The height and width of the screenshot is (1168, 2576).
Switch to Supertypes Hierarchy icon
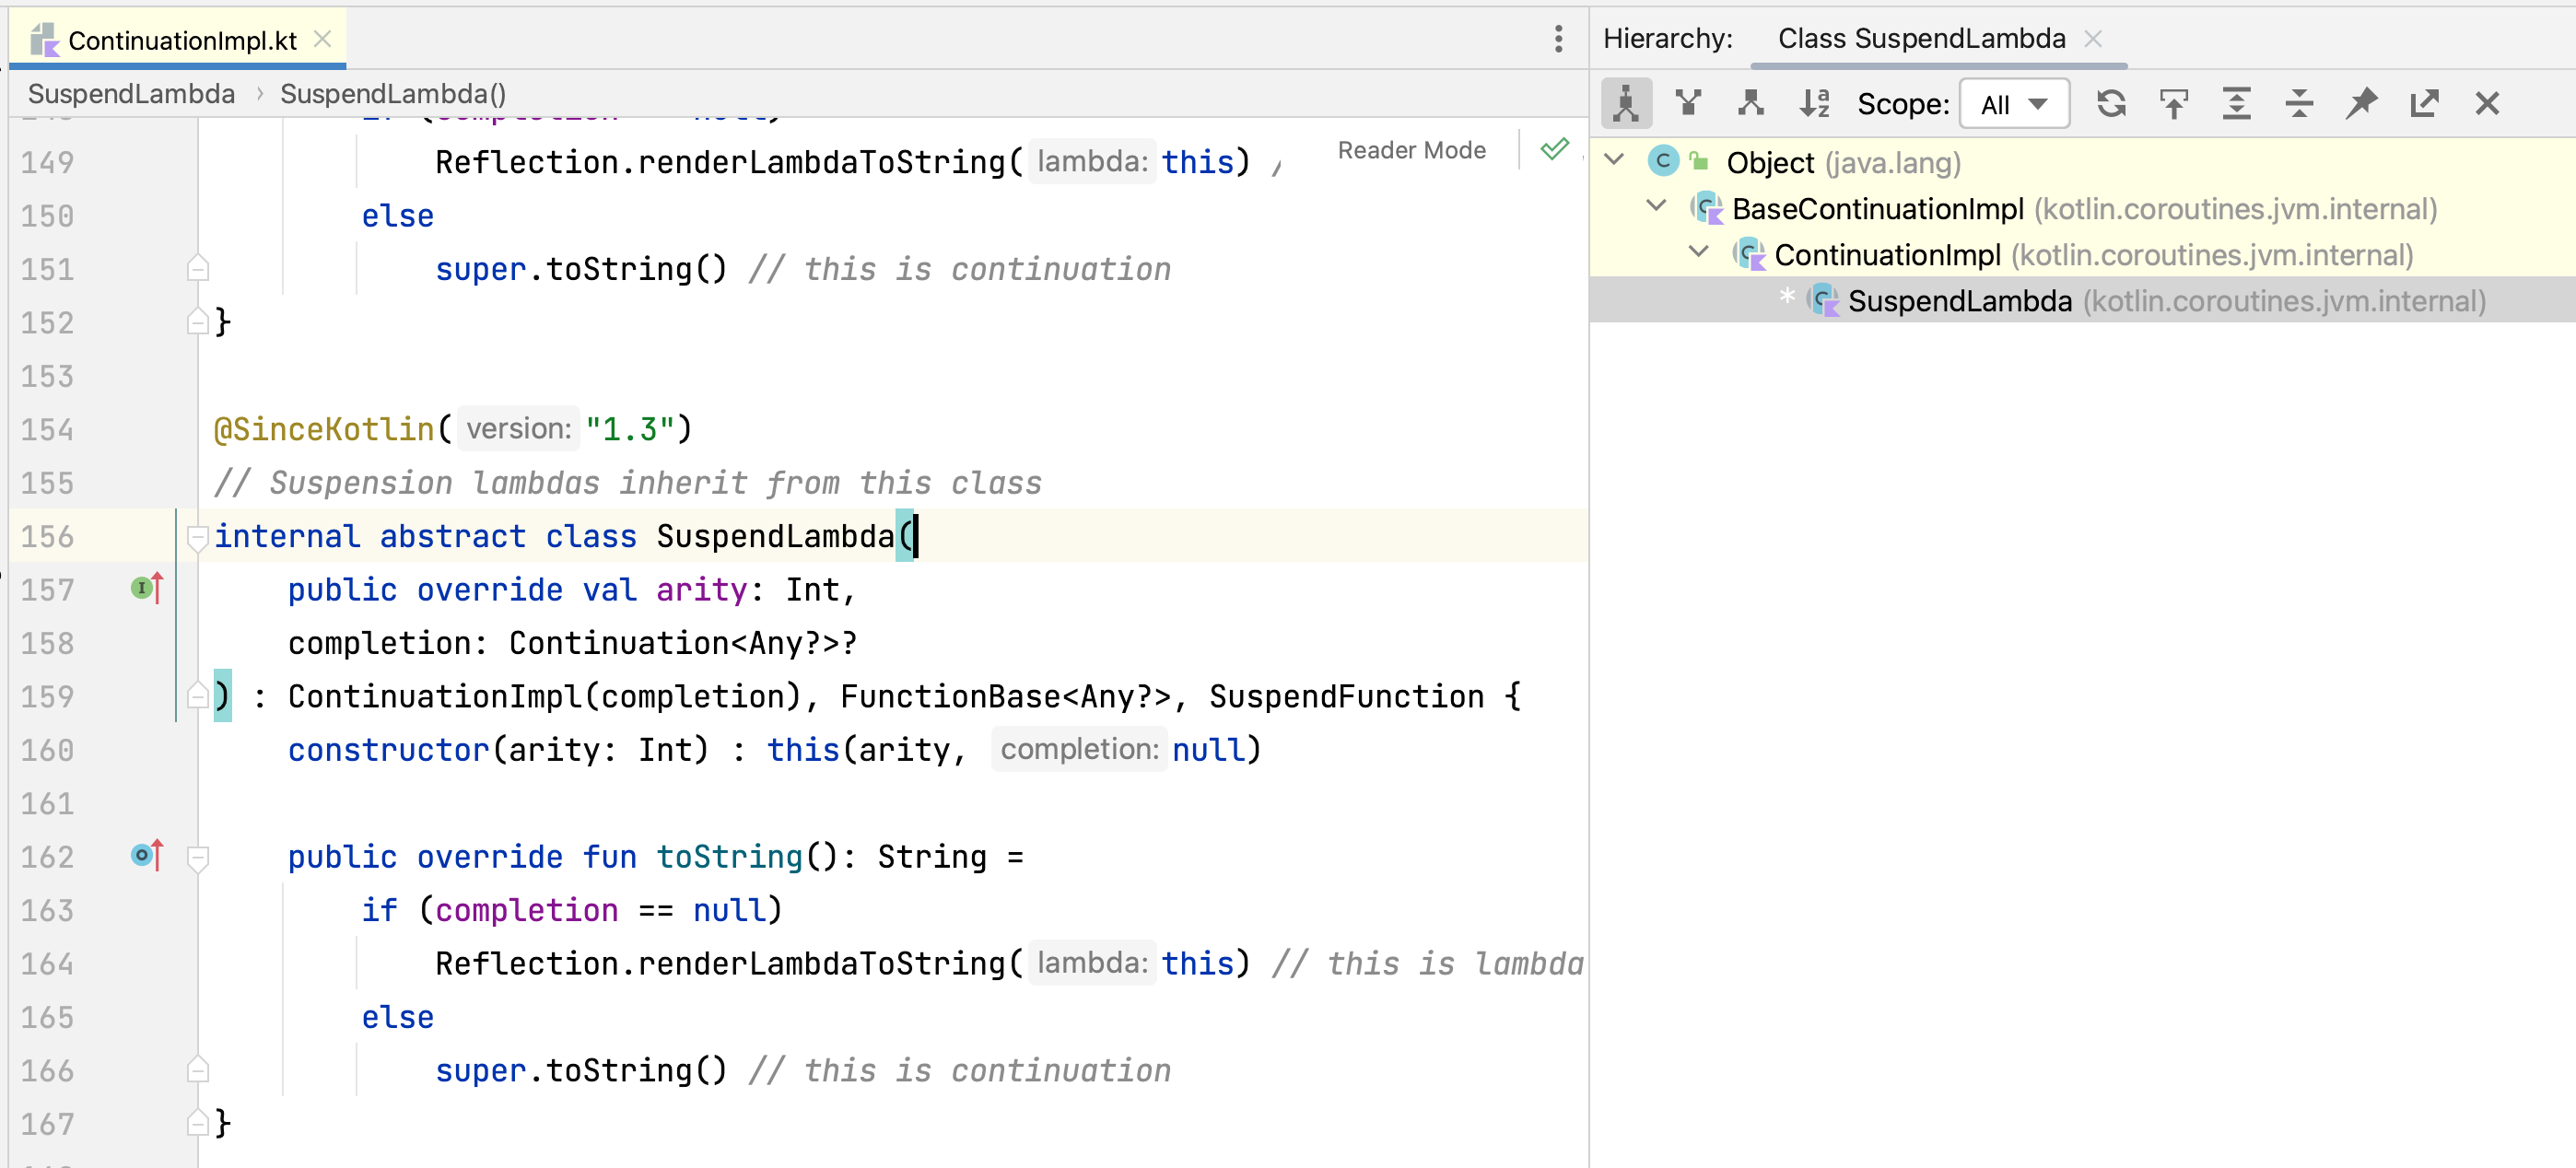pyautogui.click(x=1688, y=103)
